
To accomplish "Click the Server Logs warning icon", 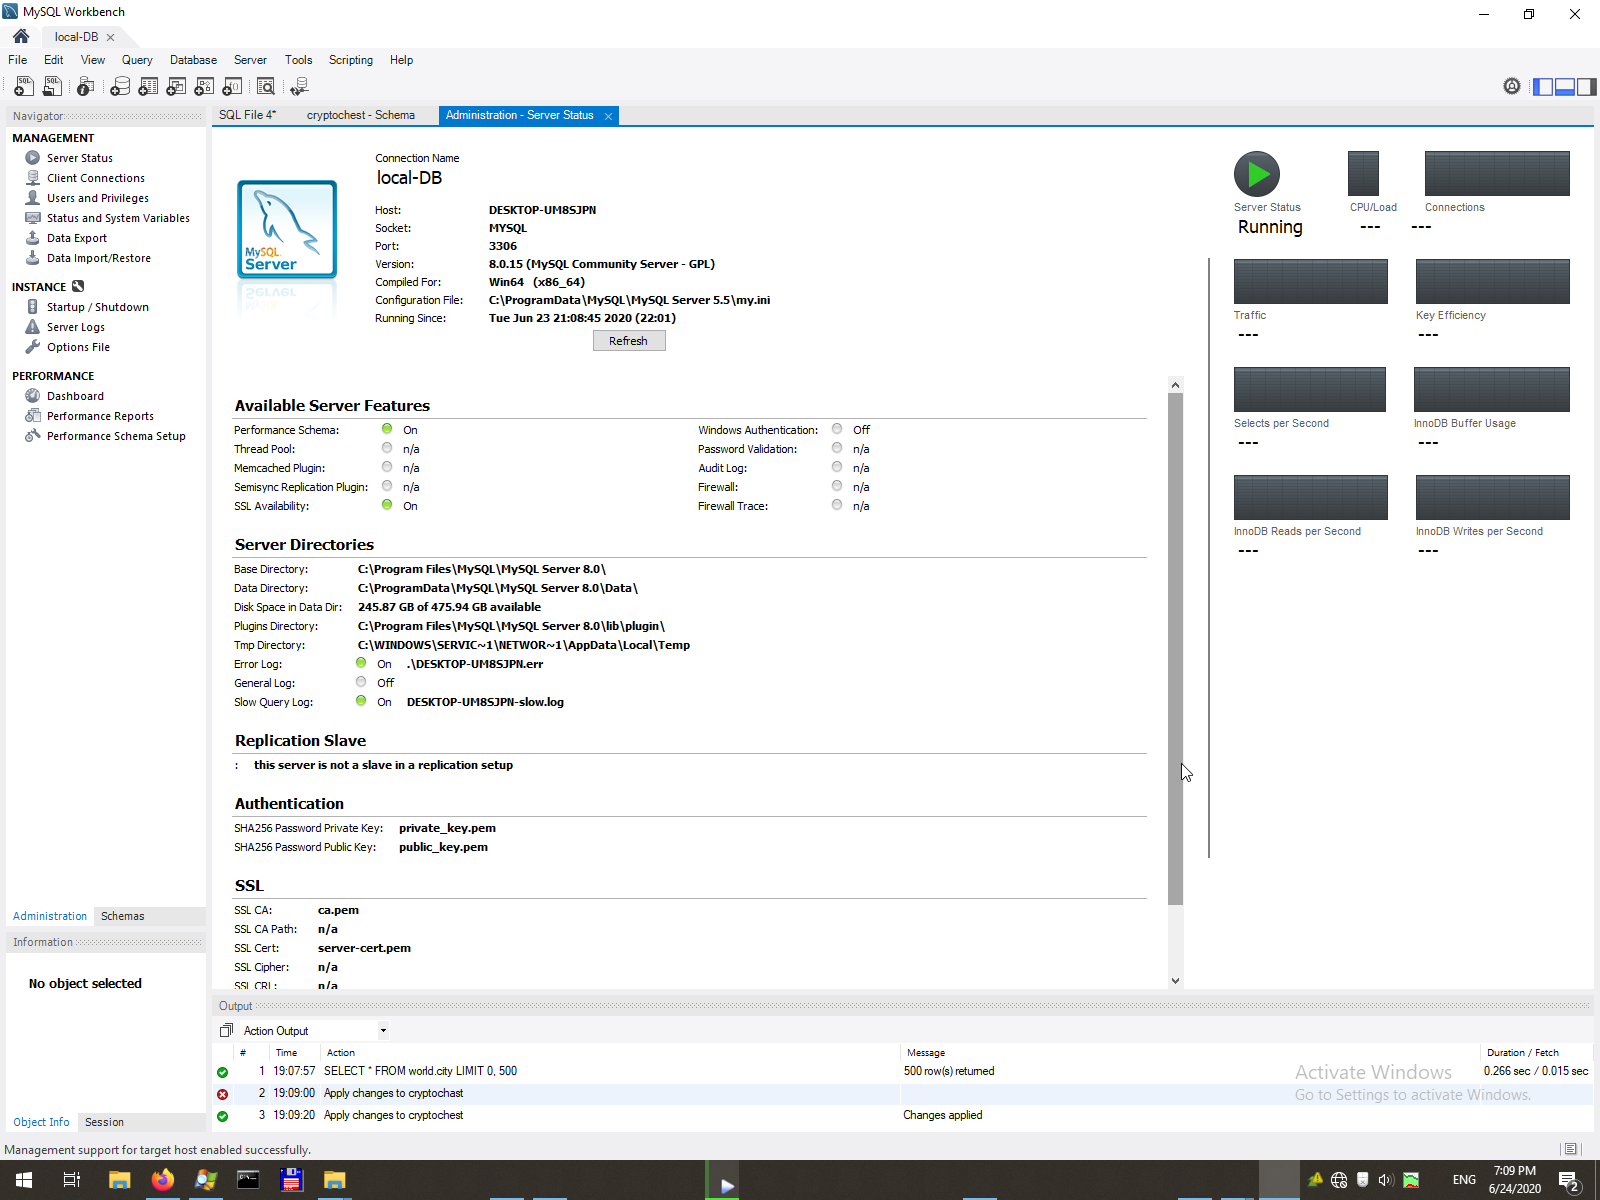I will [33, 327].
